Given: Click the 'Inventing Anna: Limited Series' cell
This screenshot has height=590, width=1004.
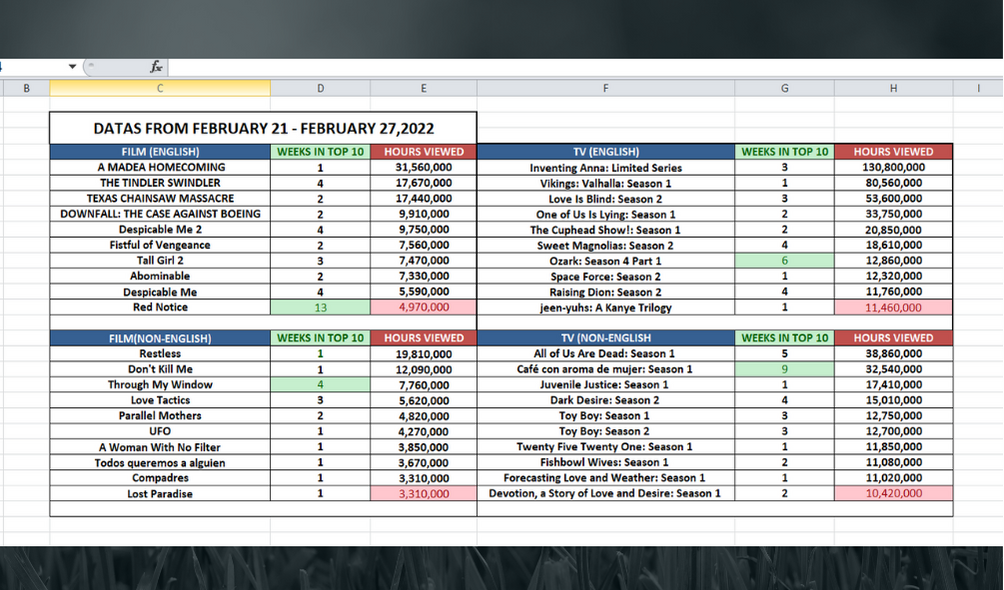Looking at the screenshot, I should click(606, 168).
